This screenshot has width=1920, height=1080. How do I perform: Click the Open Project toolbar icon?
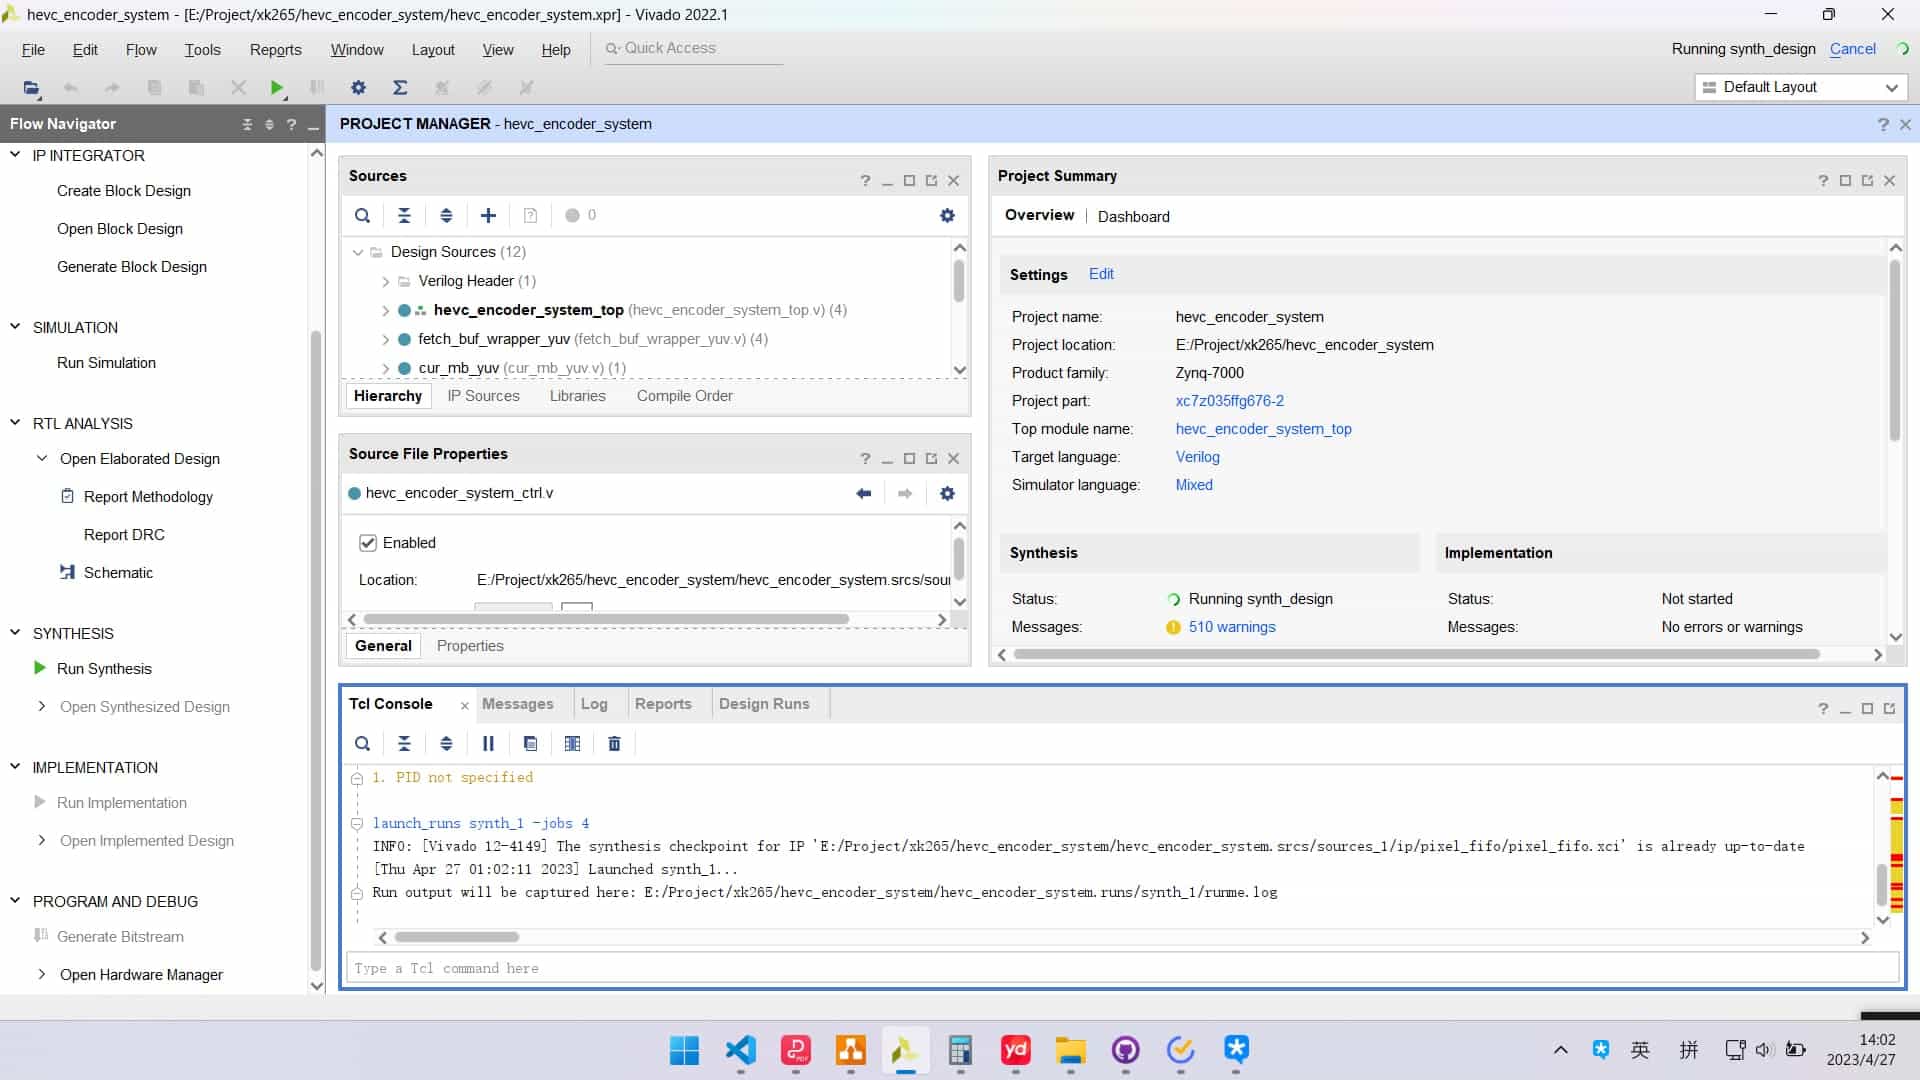(x=31, y=88)
